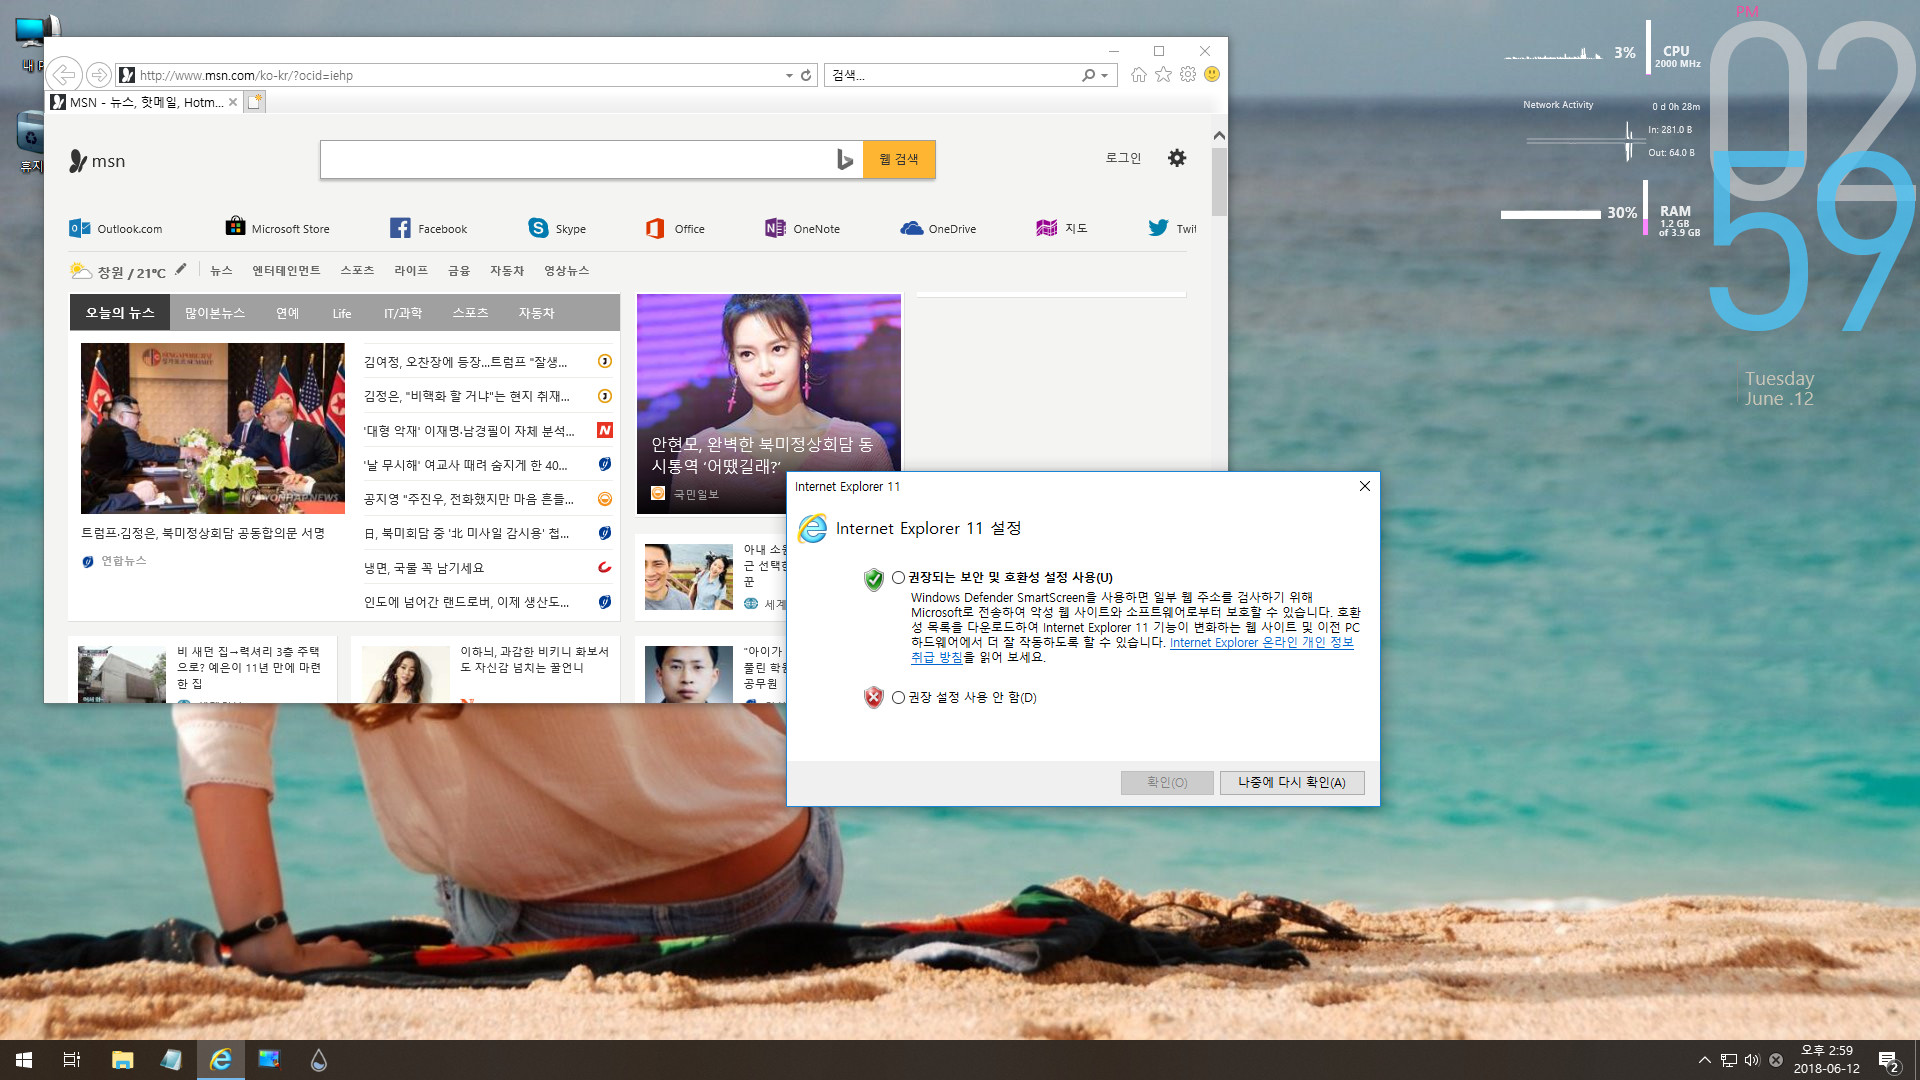Viewport: 1920px width, 1080px height.
Task: Edit weather location with pencil icon
Action: tap(181, 269)
